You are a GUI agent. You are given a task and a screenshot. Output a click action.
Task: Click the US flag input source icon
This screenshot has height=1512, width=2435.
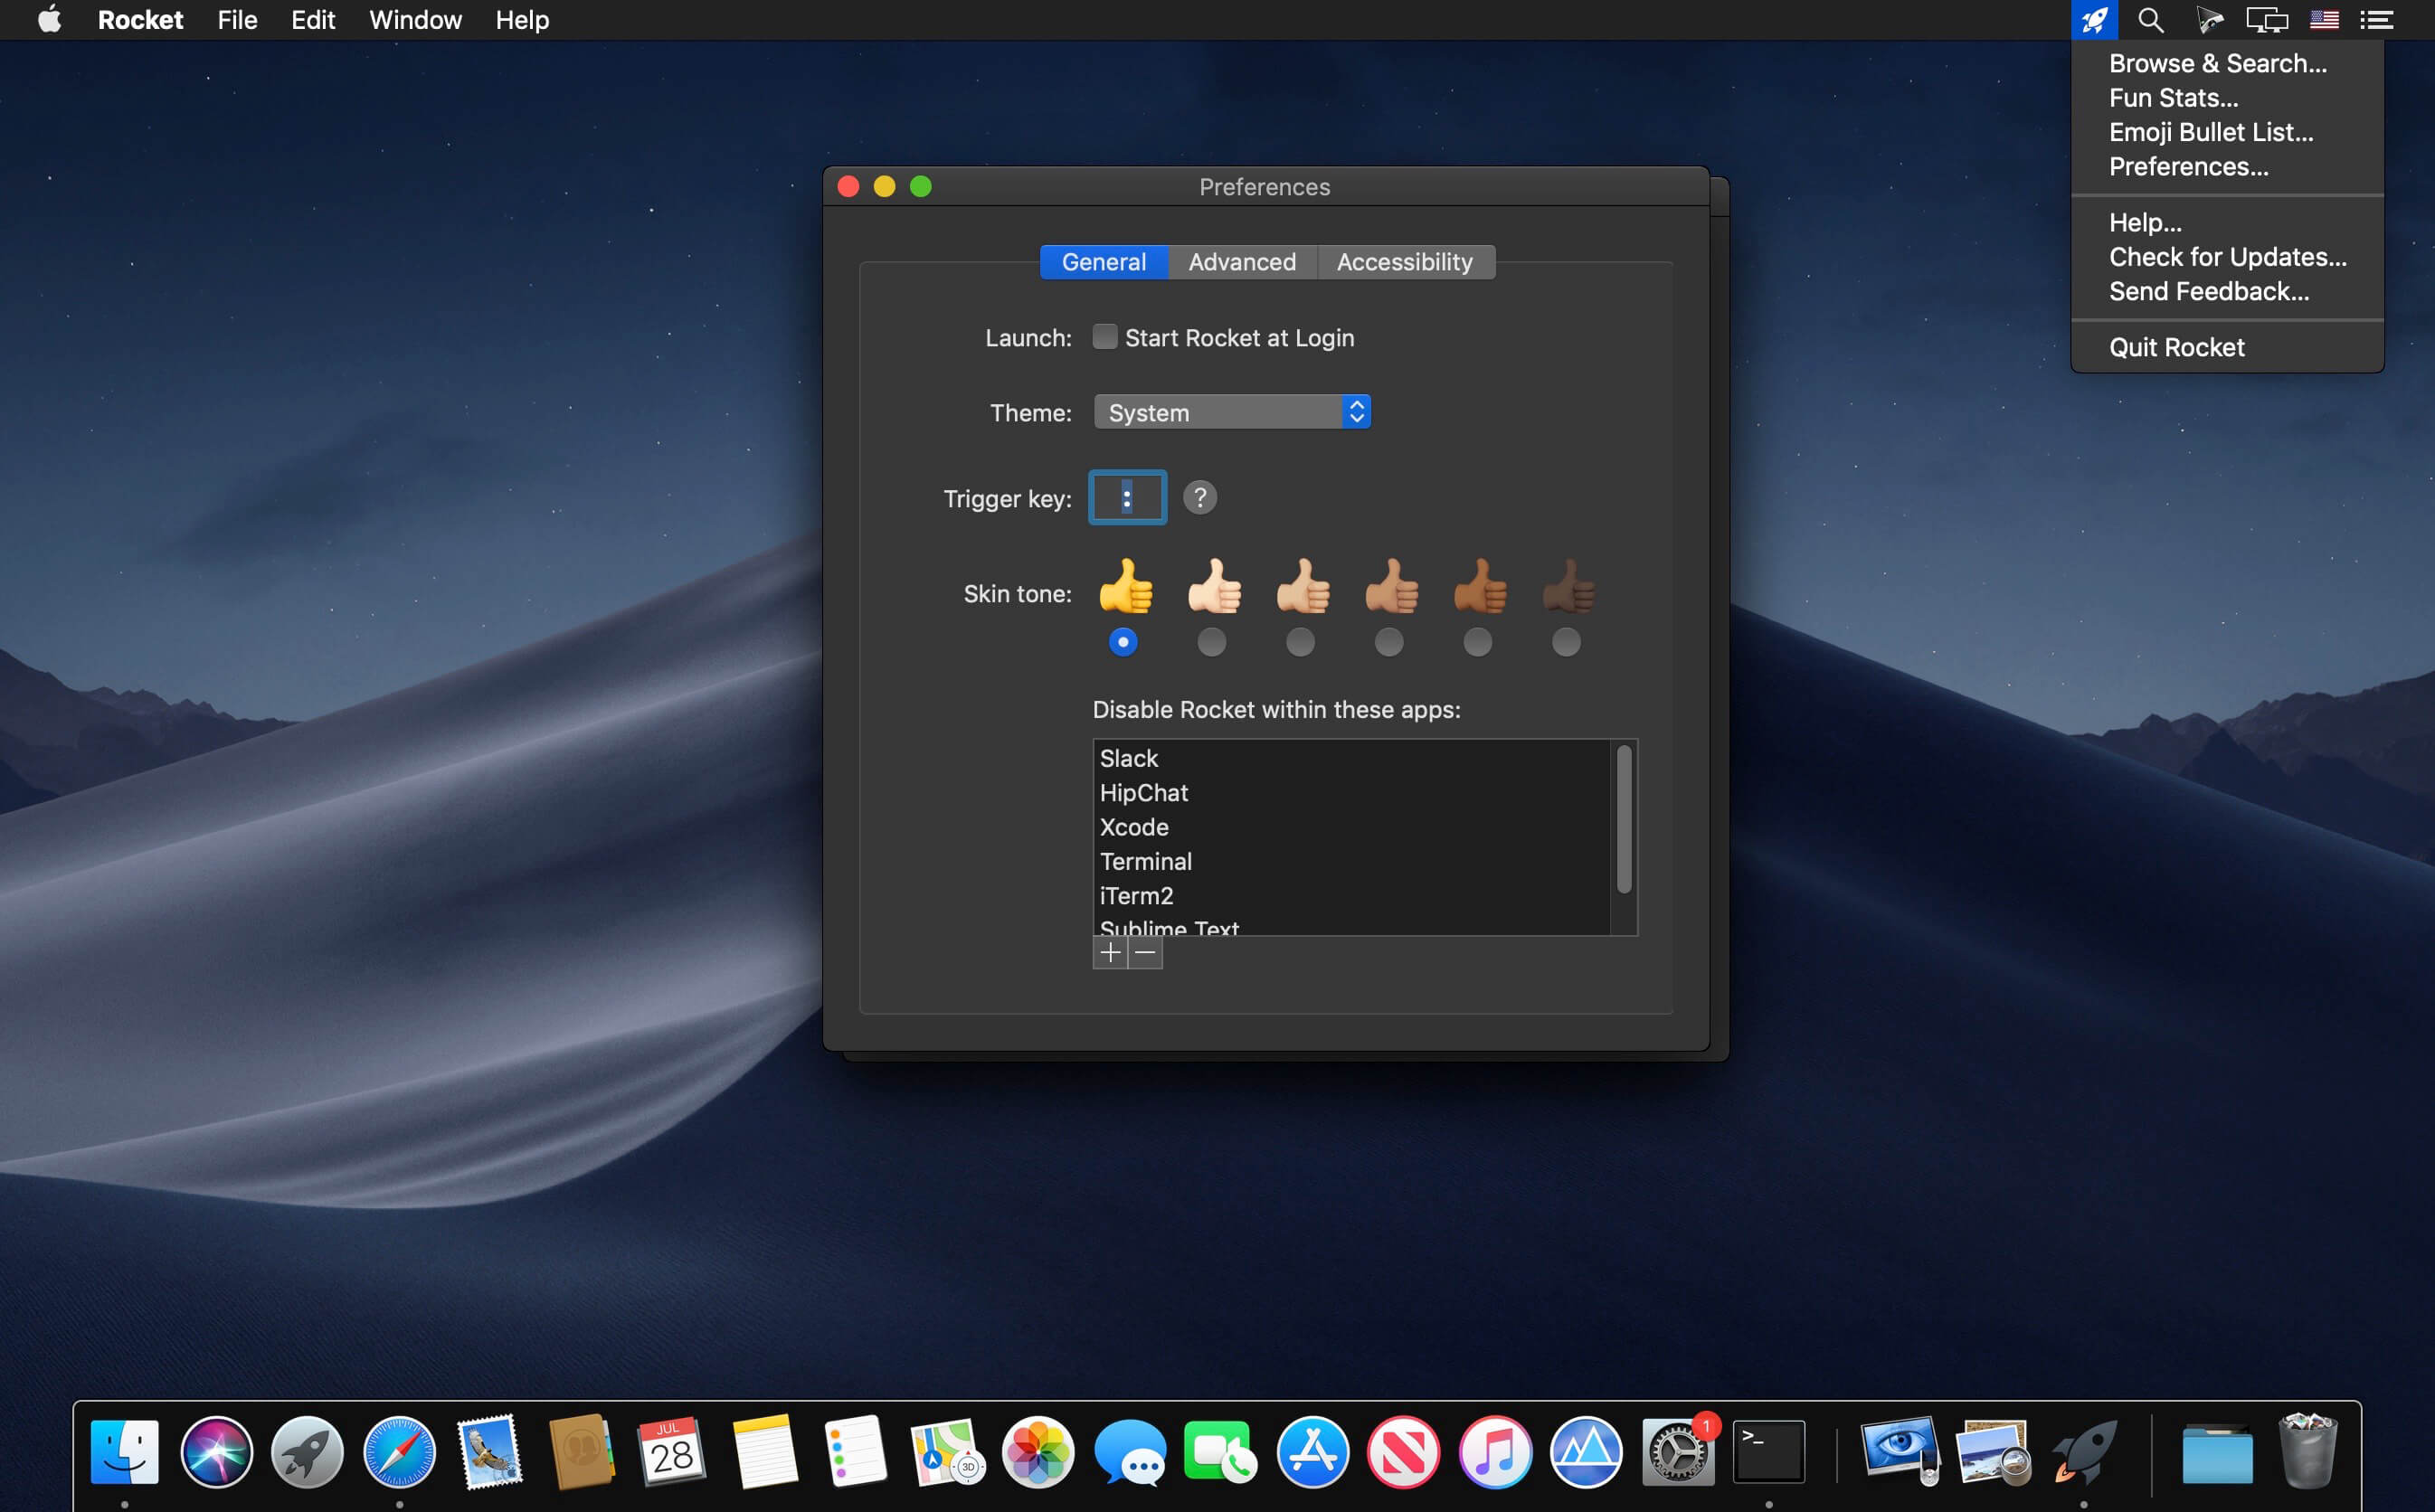[2324, 20]
